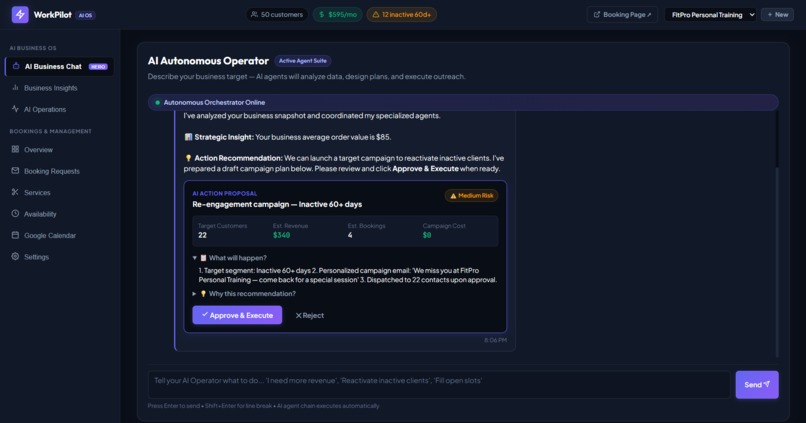The height and width of the screenshot is (423, 806).
Task: Click the AI Operator message input field
Action: 439,385
